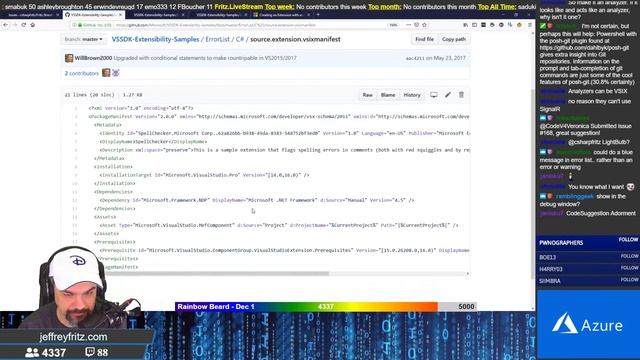
Task: Switch to the third VSSDK-Extensibility-Samples tab
Action: [156, 15]
